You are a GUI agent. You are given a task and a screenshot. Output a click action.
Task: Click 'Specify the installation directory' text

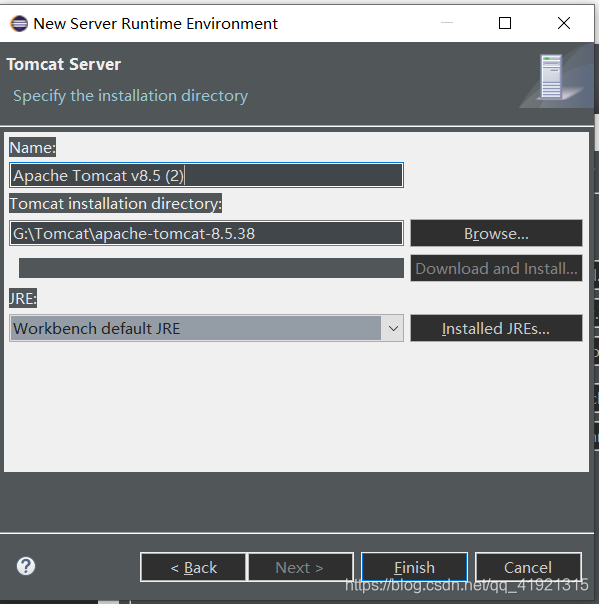[131, 96]
